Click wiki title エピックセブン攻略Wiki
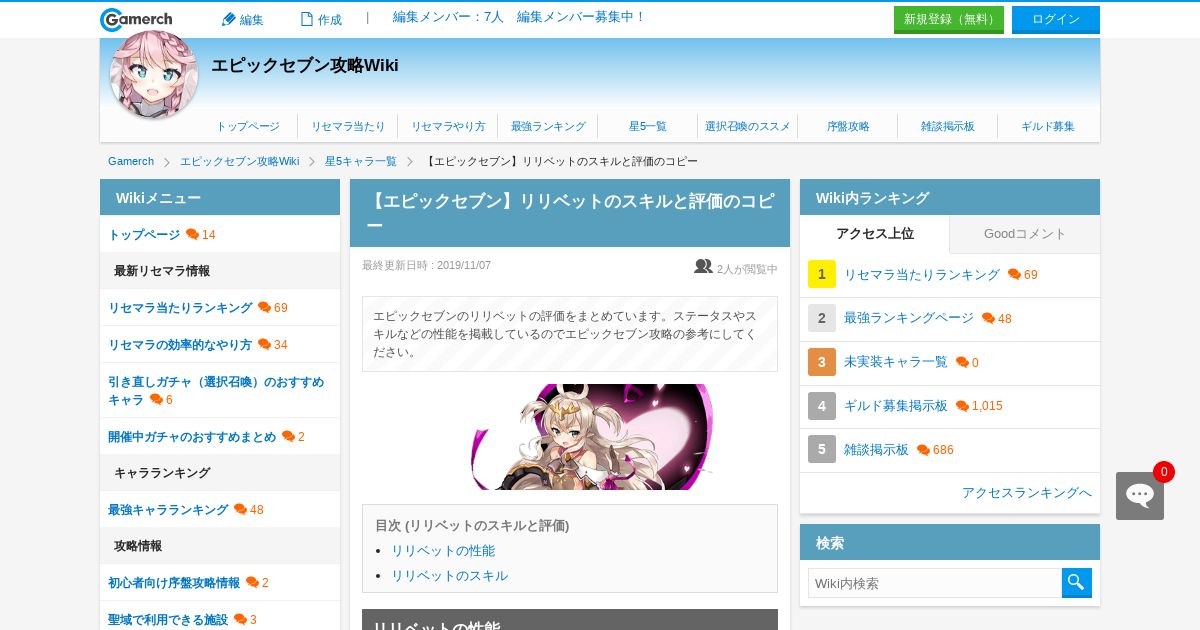The height and width of the screenshot is (630, 1200). point(305,65)
